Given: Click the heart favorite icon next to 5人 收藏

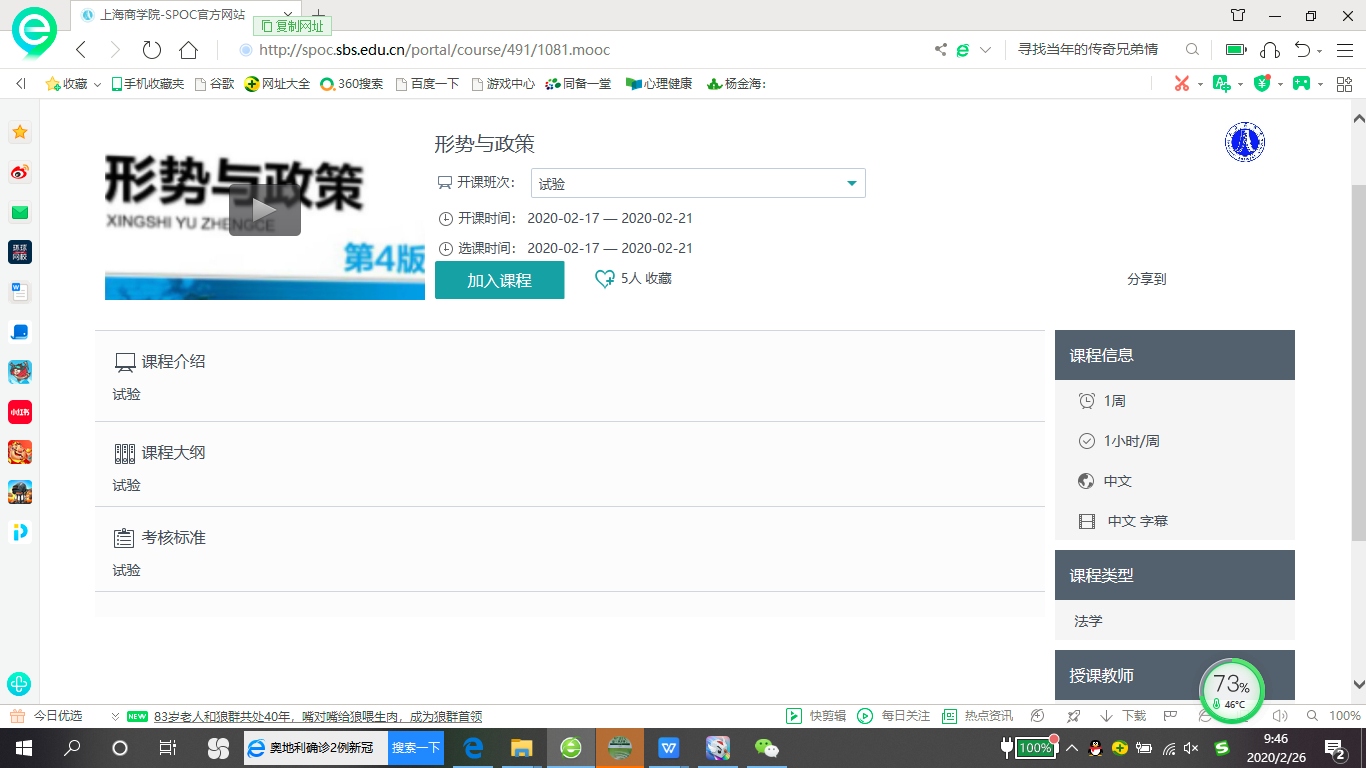Looking at the screenshot, I should tap(604, 279).
